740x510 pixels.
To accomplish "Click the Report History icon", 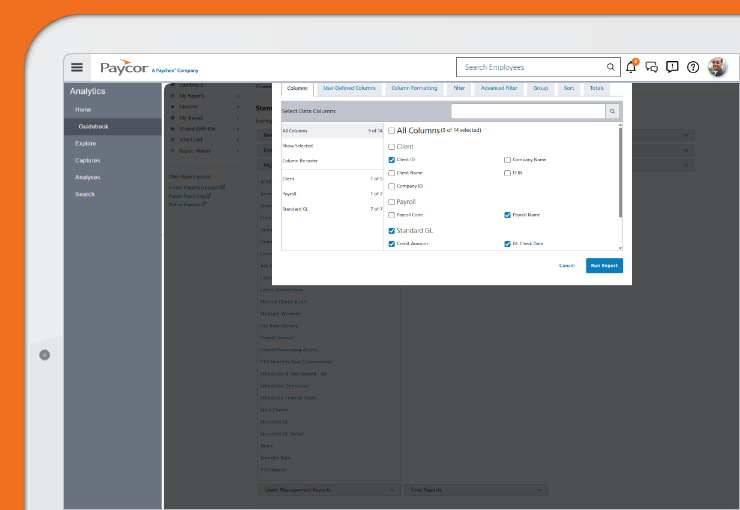I will coord(173,151).
